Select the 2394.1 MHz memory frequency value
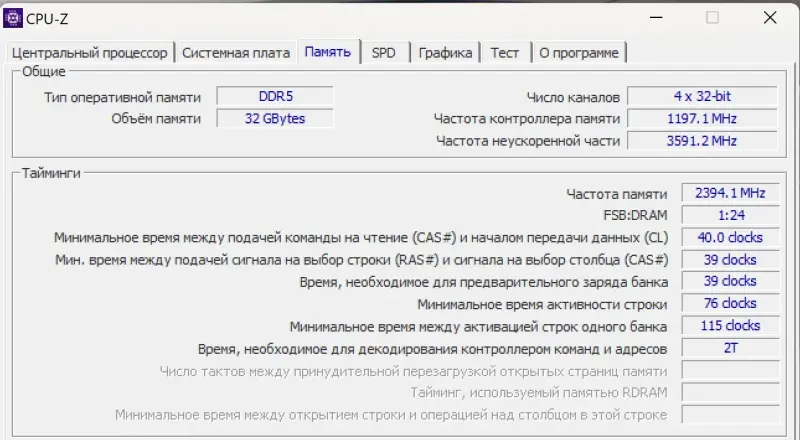The width and height of the screenshot is (800, 440). [x=730, y=193]
